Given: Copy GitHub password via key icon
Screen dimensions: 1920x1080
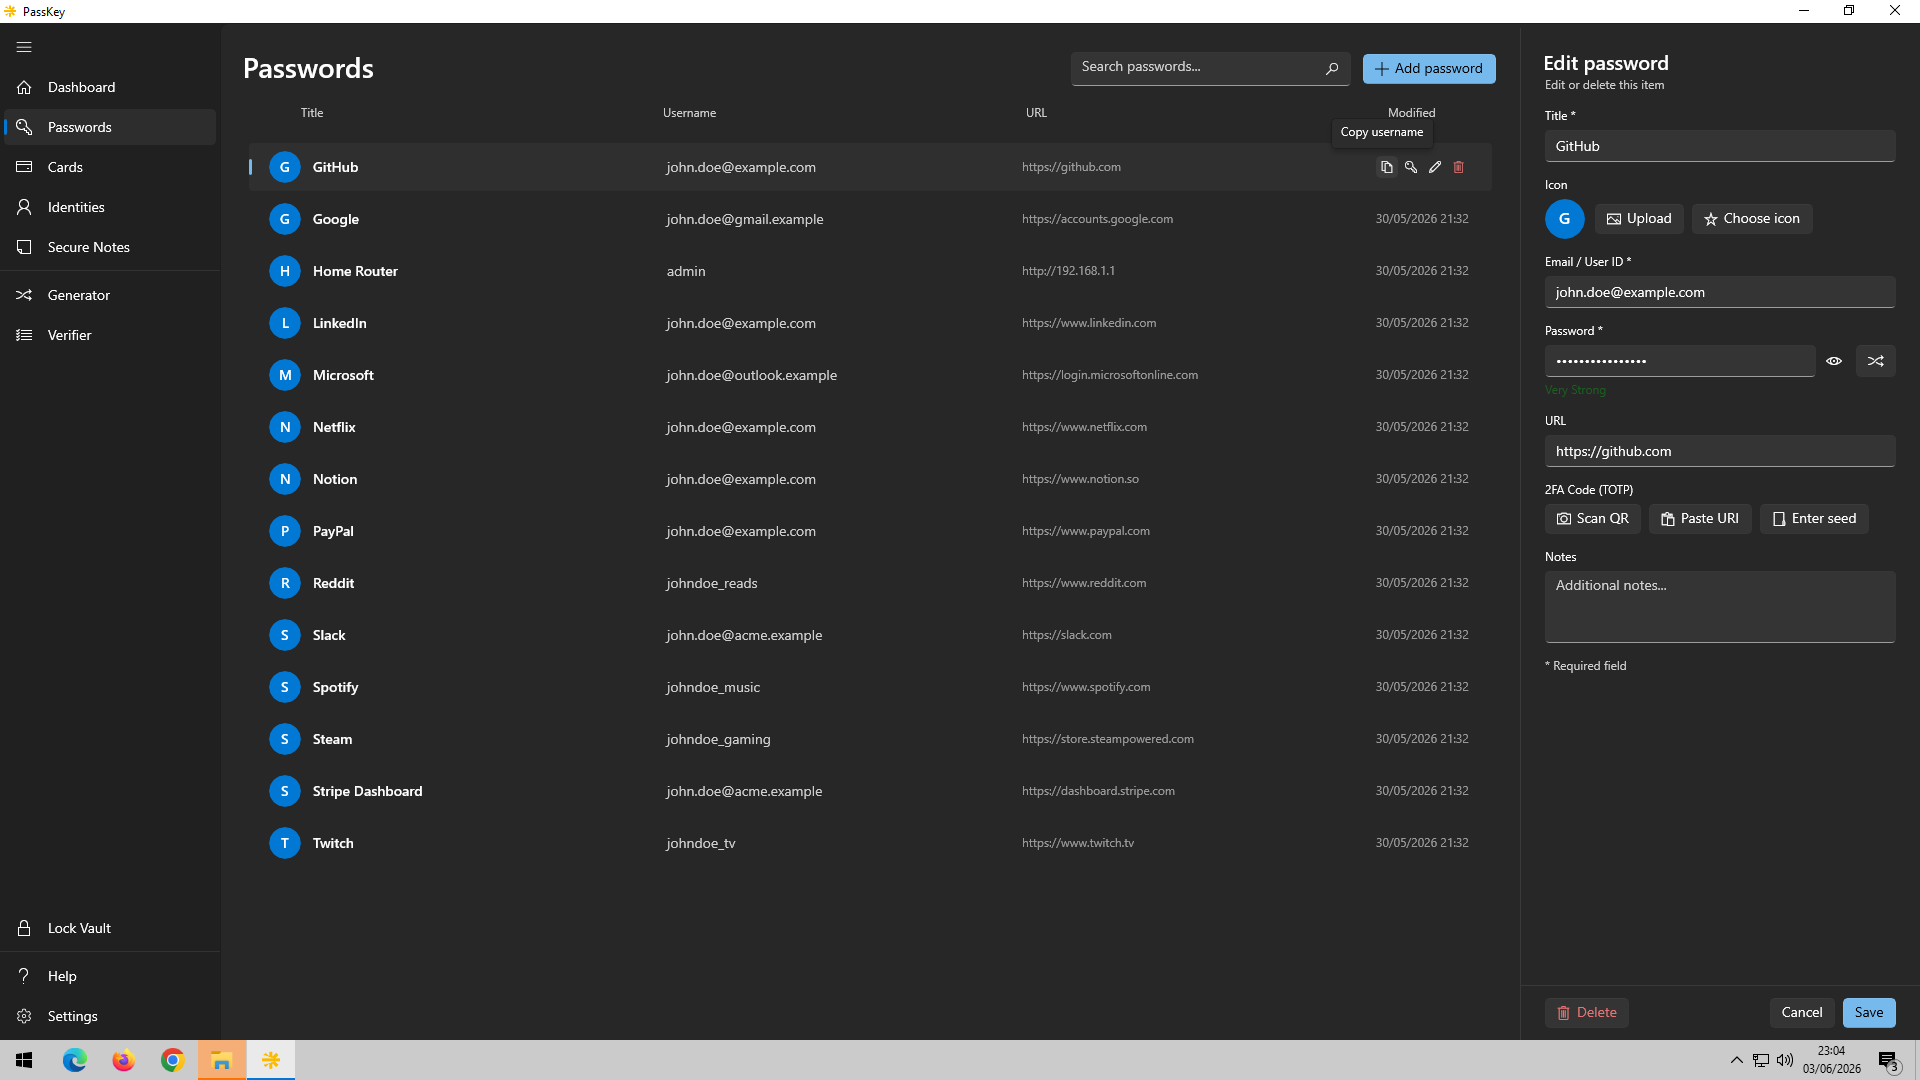Looking at the screenshot, I should [1410, 167].
